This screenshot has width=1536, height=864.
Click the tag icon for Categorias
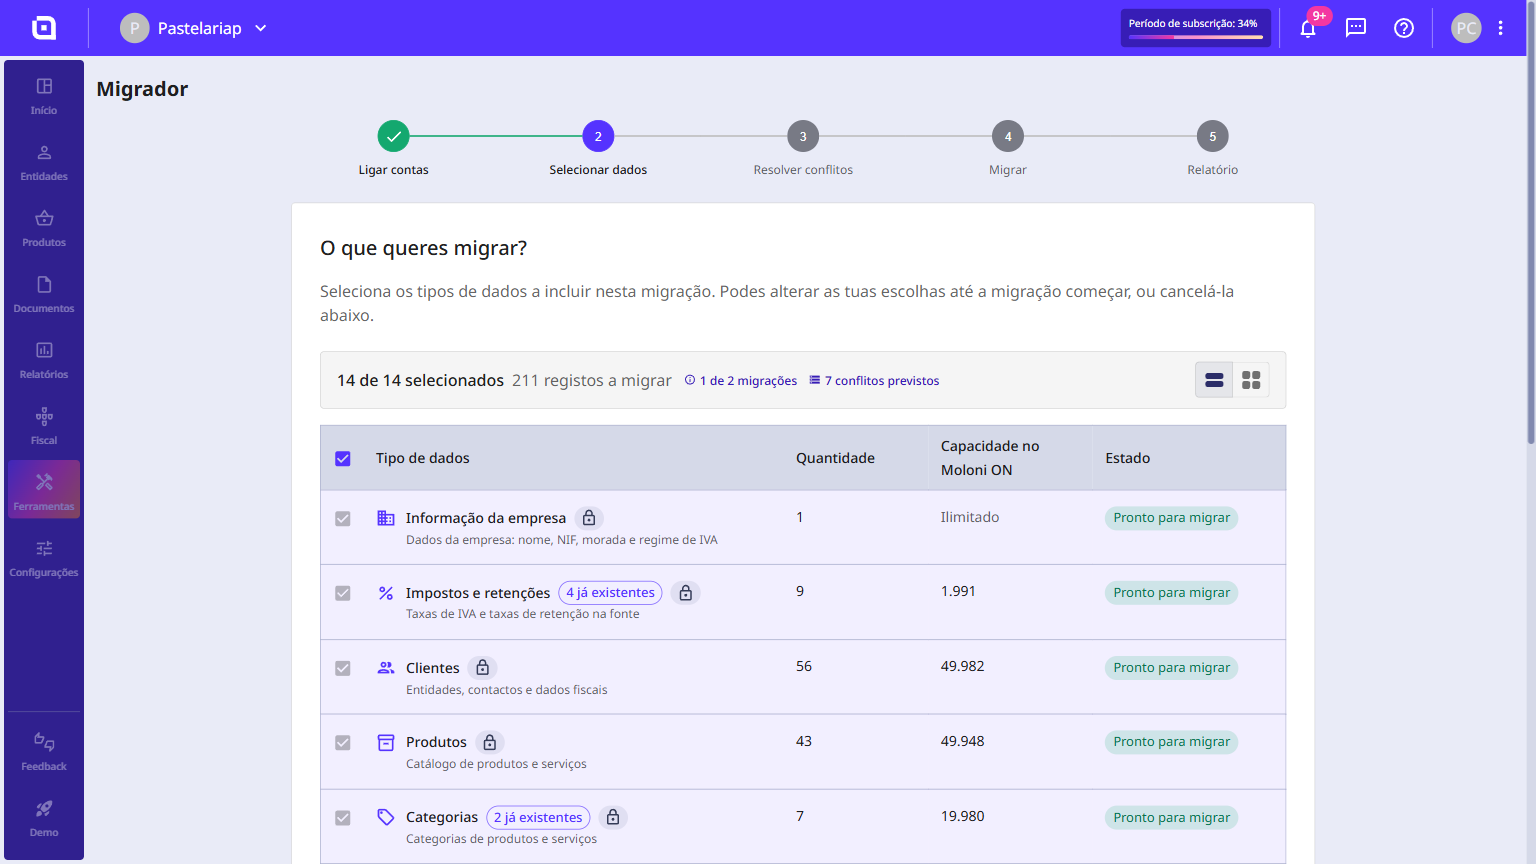point(386,817)
